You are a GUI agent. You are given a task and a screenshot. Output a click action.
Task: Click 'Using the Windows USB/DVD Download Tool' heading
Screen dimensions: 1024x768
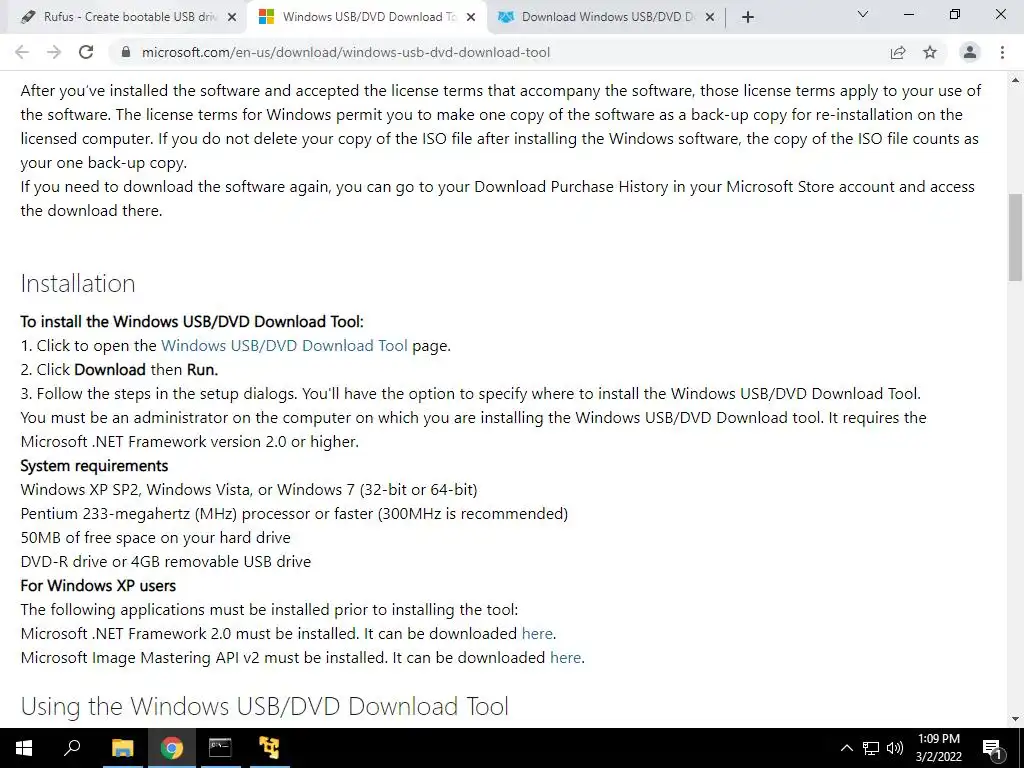264,707
